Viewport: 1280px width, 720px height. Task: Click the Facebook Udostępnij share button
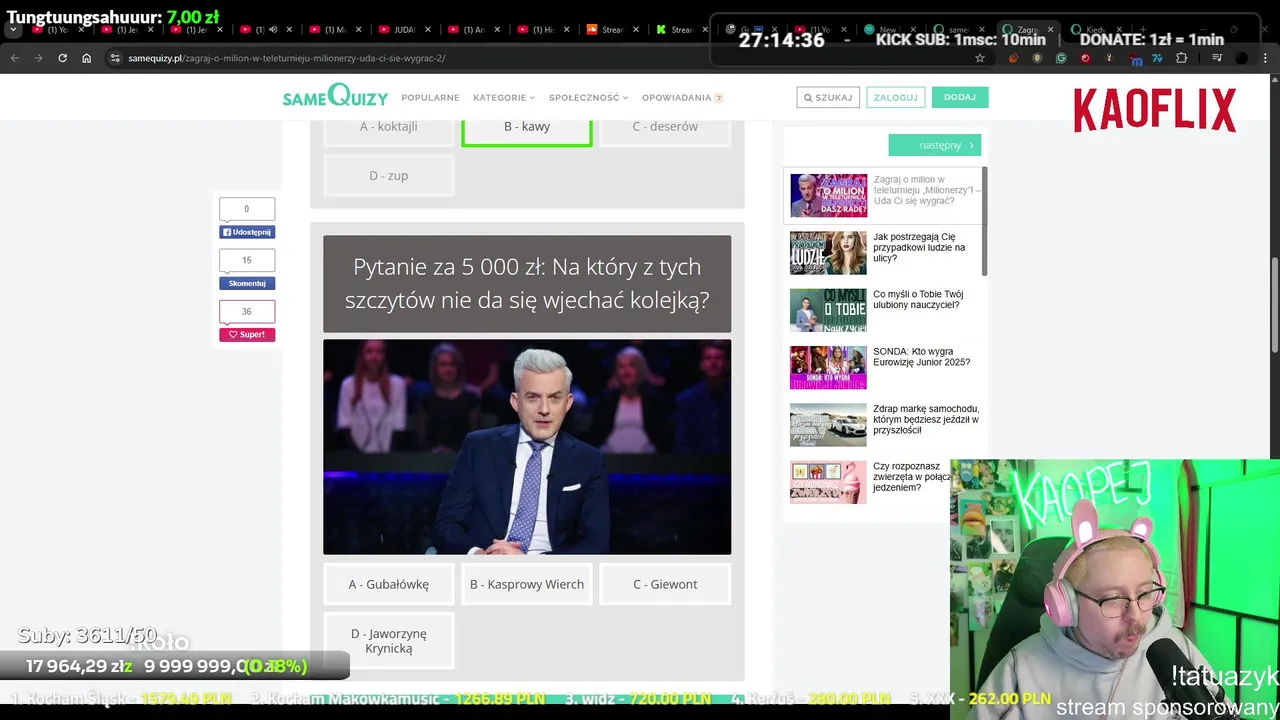pyautogui.click(x=247, y=232)
